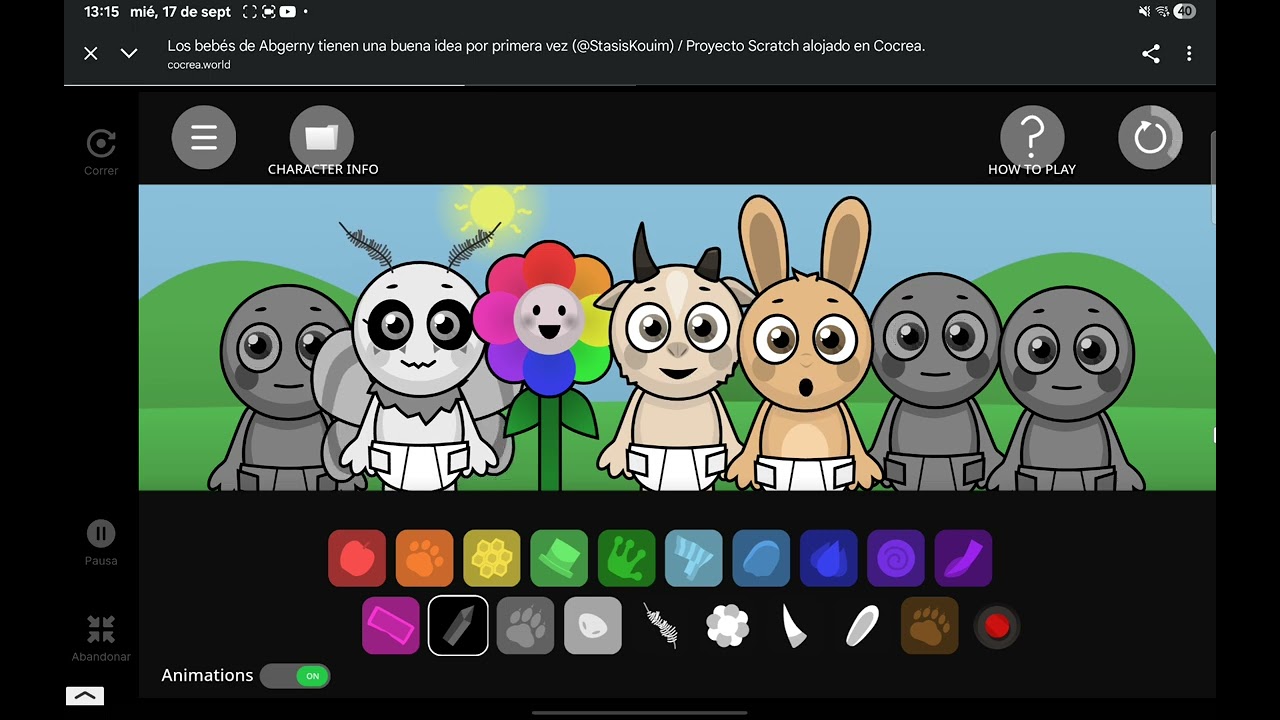Click the project title text

pyautogui.click(x=546, y=46)
